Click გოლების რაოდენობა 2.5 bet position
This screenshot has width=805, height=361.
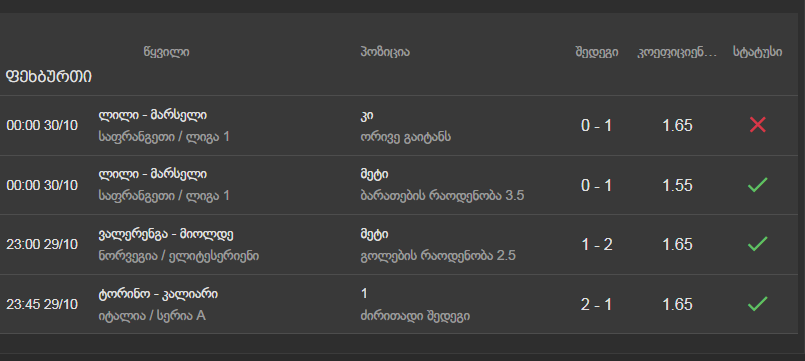438,256
